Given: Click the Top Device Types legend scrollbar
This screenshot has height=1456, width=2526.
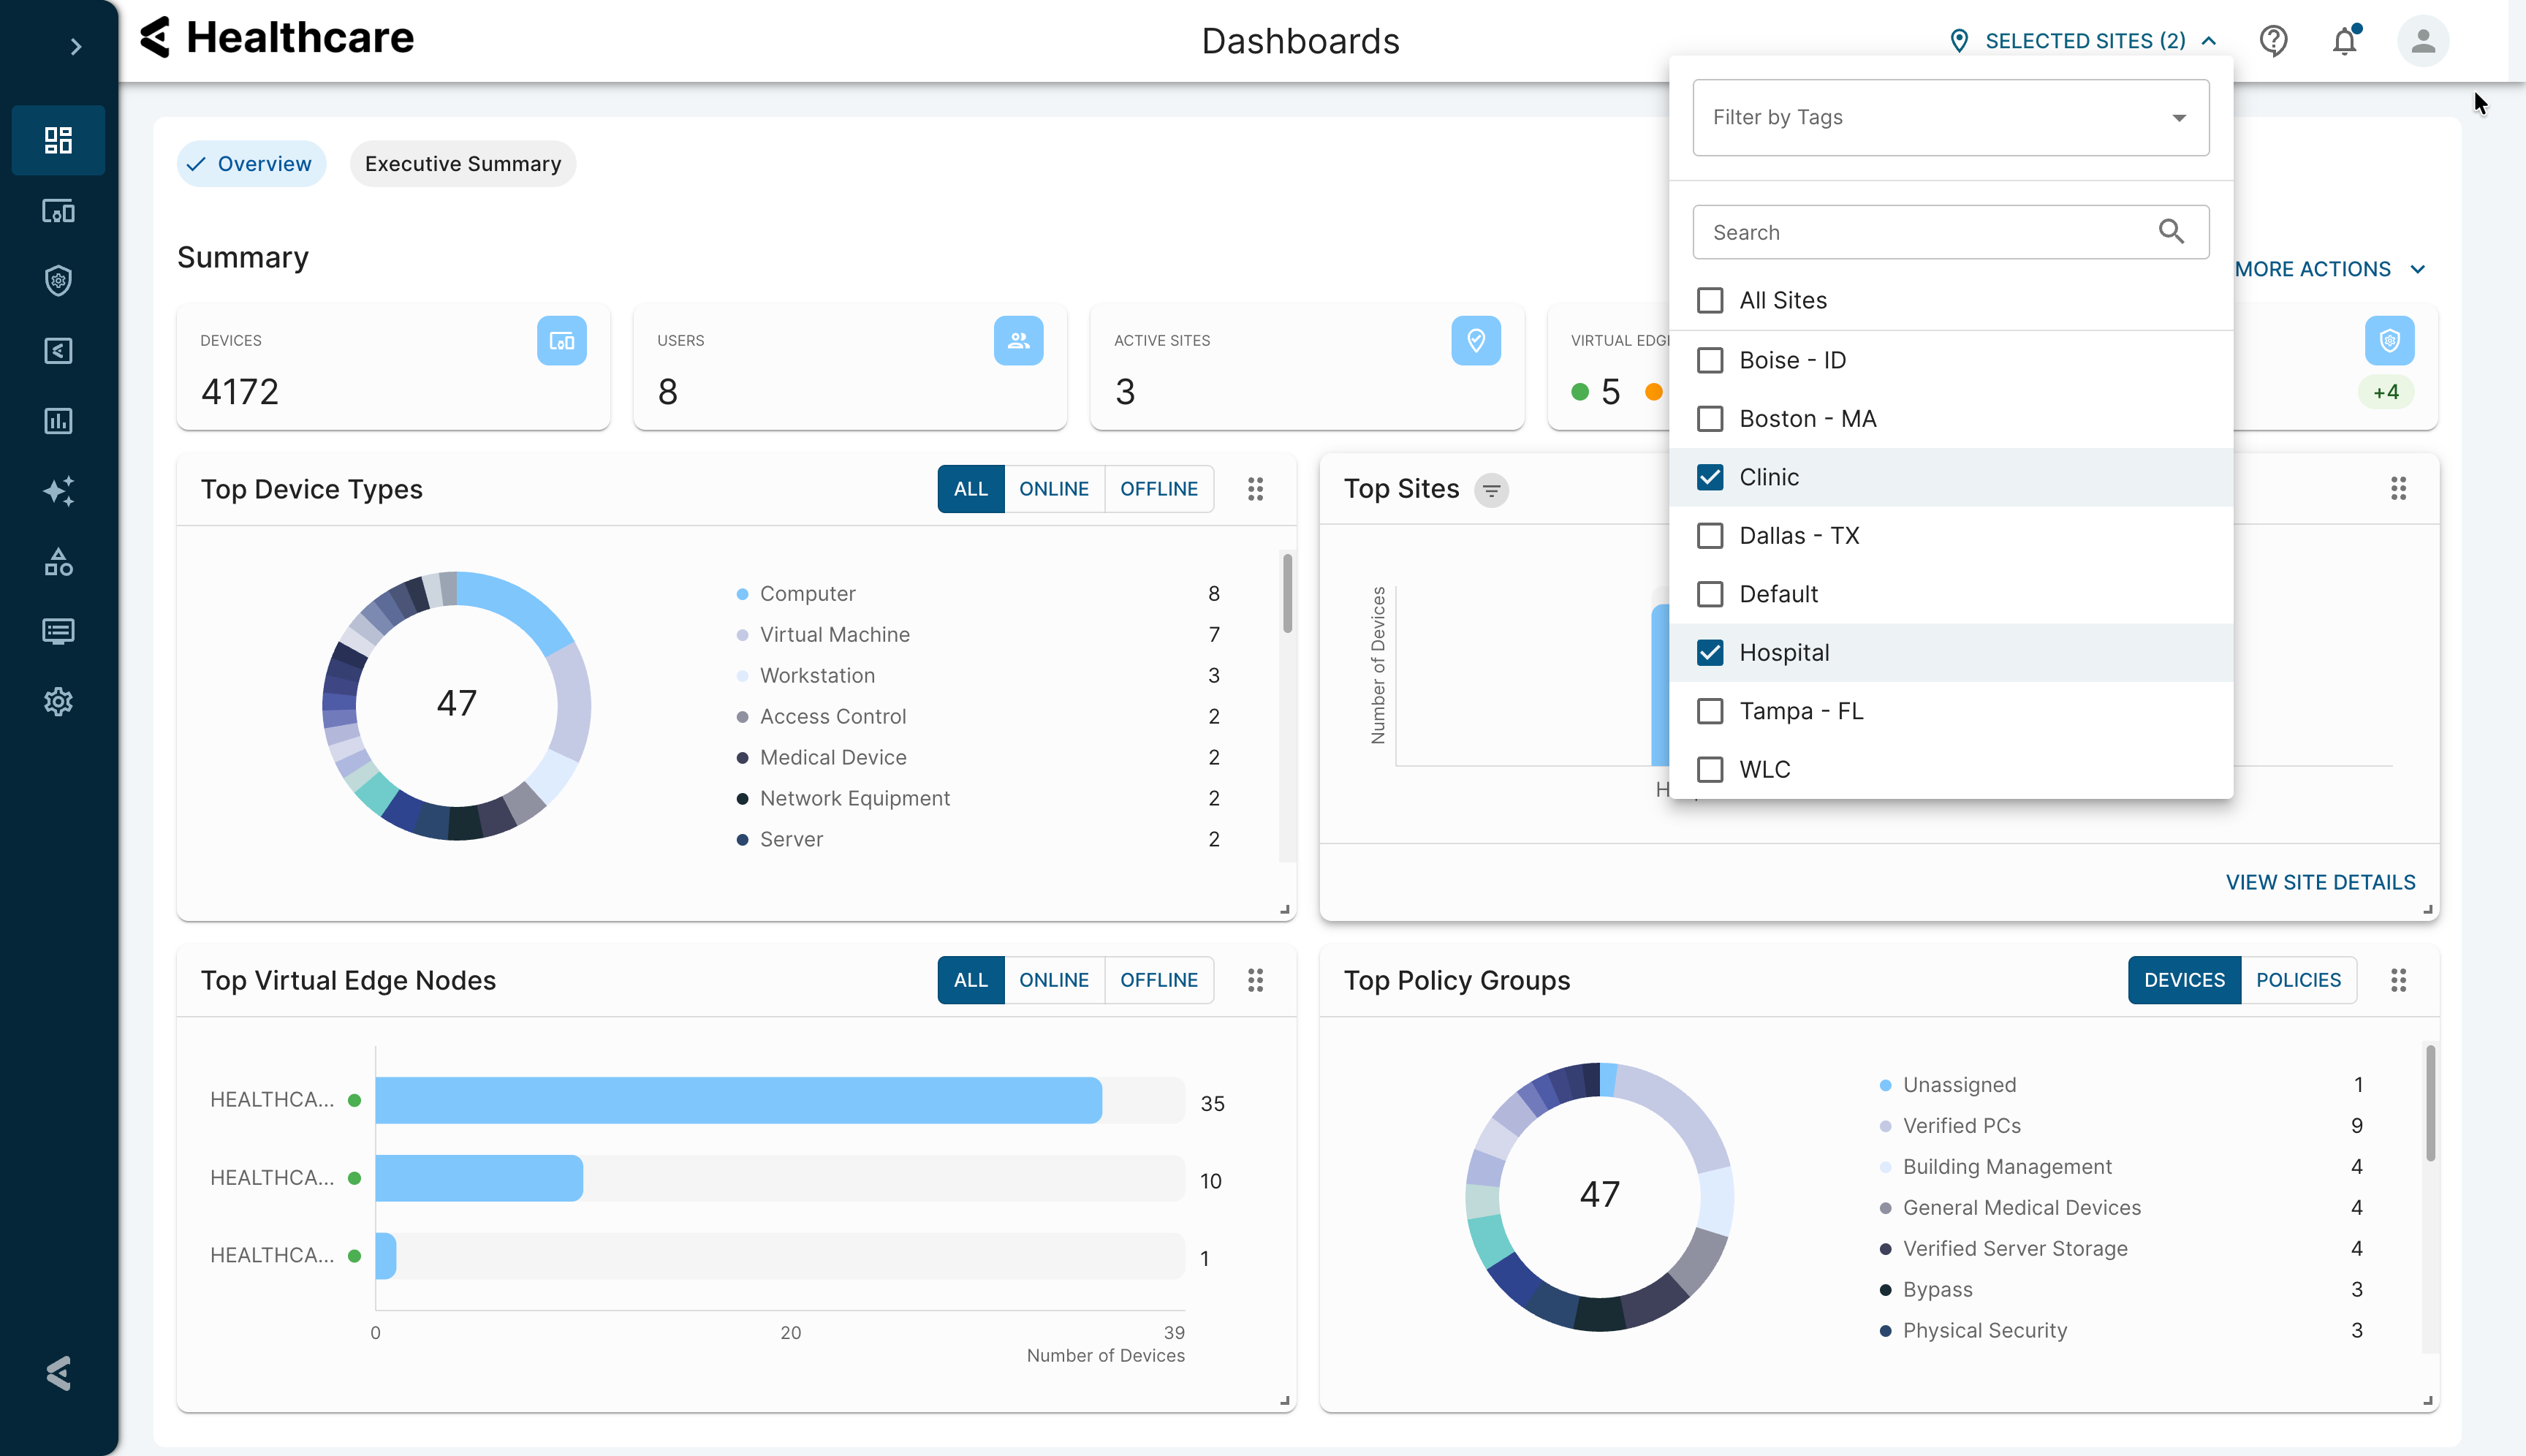Looking at the screenshot, I should point(1287,594).
